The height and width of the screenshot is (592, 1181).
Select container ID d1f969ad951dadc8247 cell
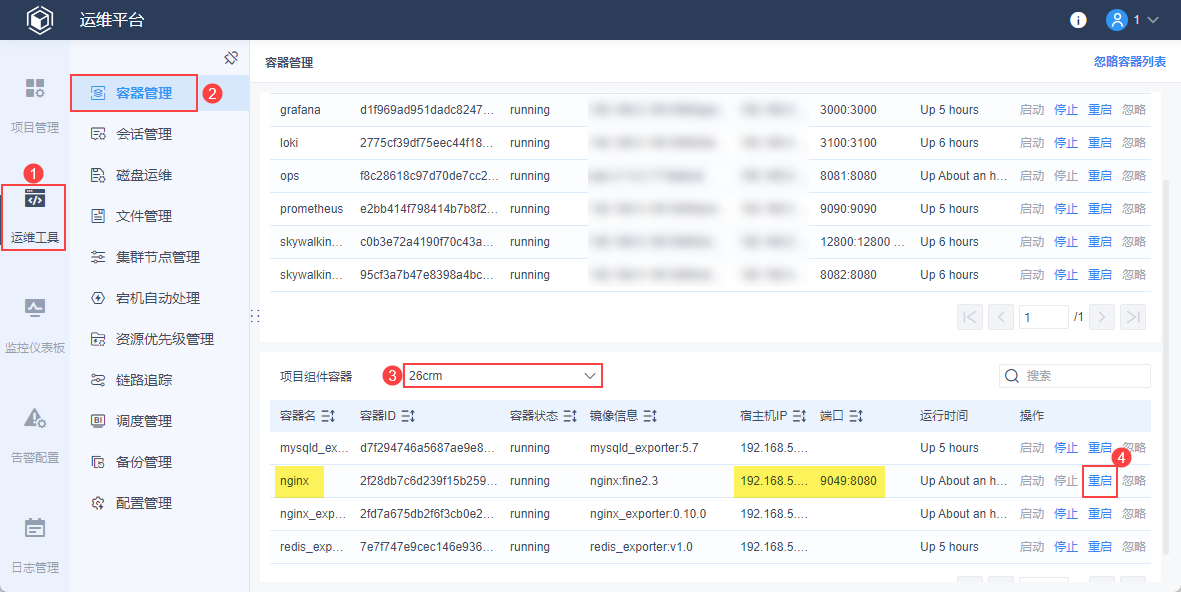point(427,110)
